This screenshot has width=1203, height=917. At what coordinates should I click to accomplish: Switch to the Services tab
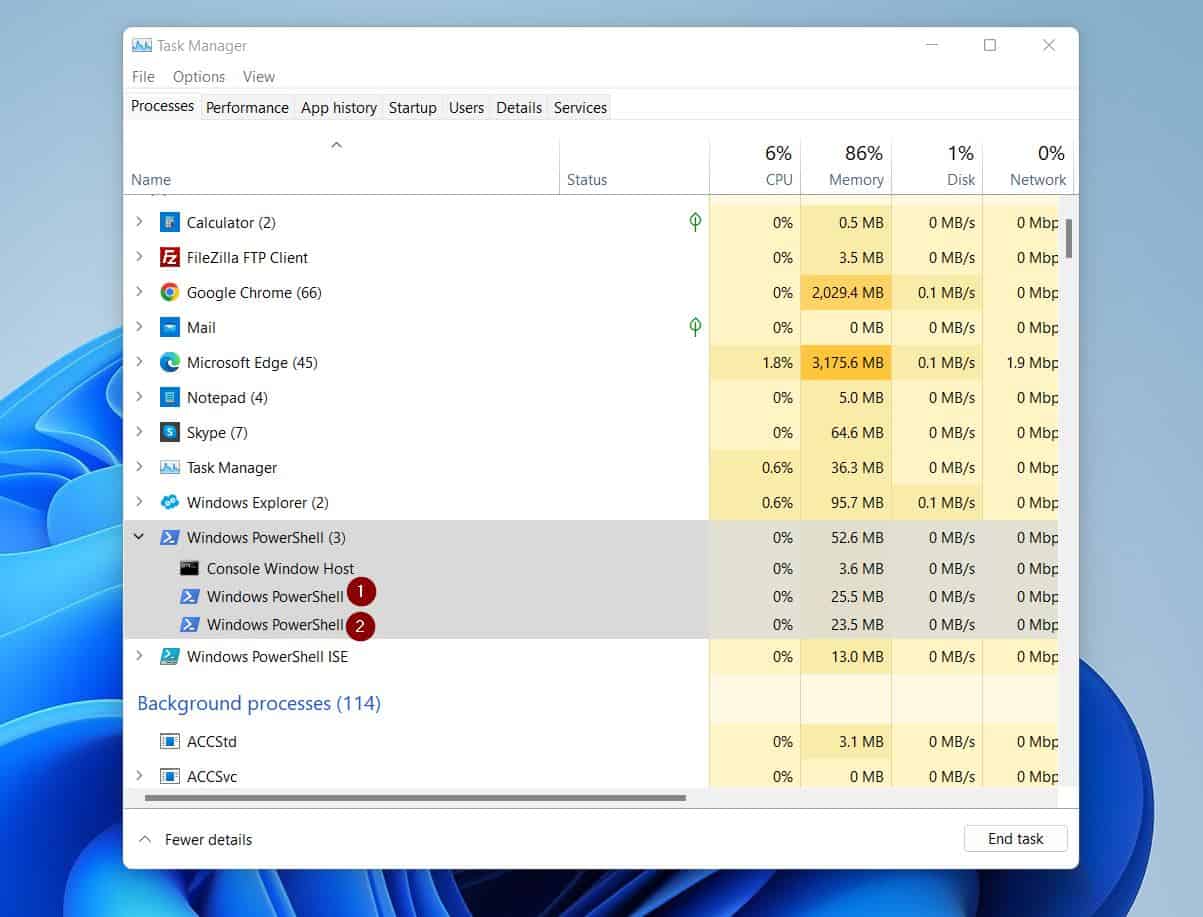580,107
